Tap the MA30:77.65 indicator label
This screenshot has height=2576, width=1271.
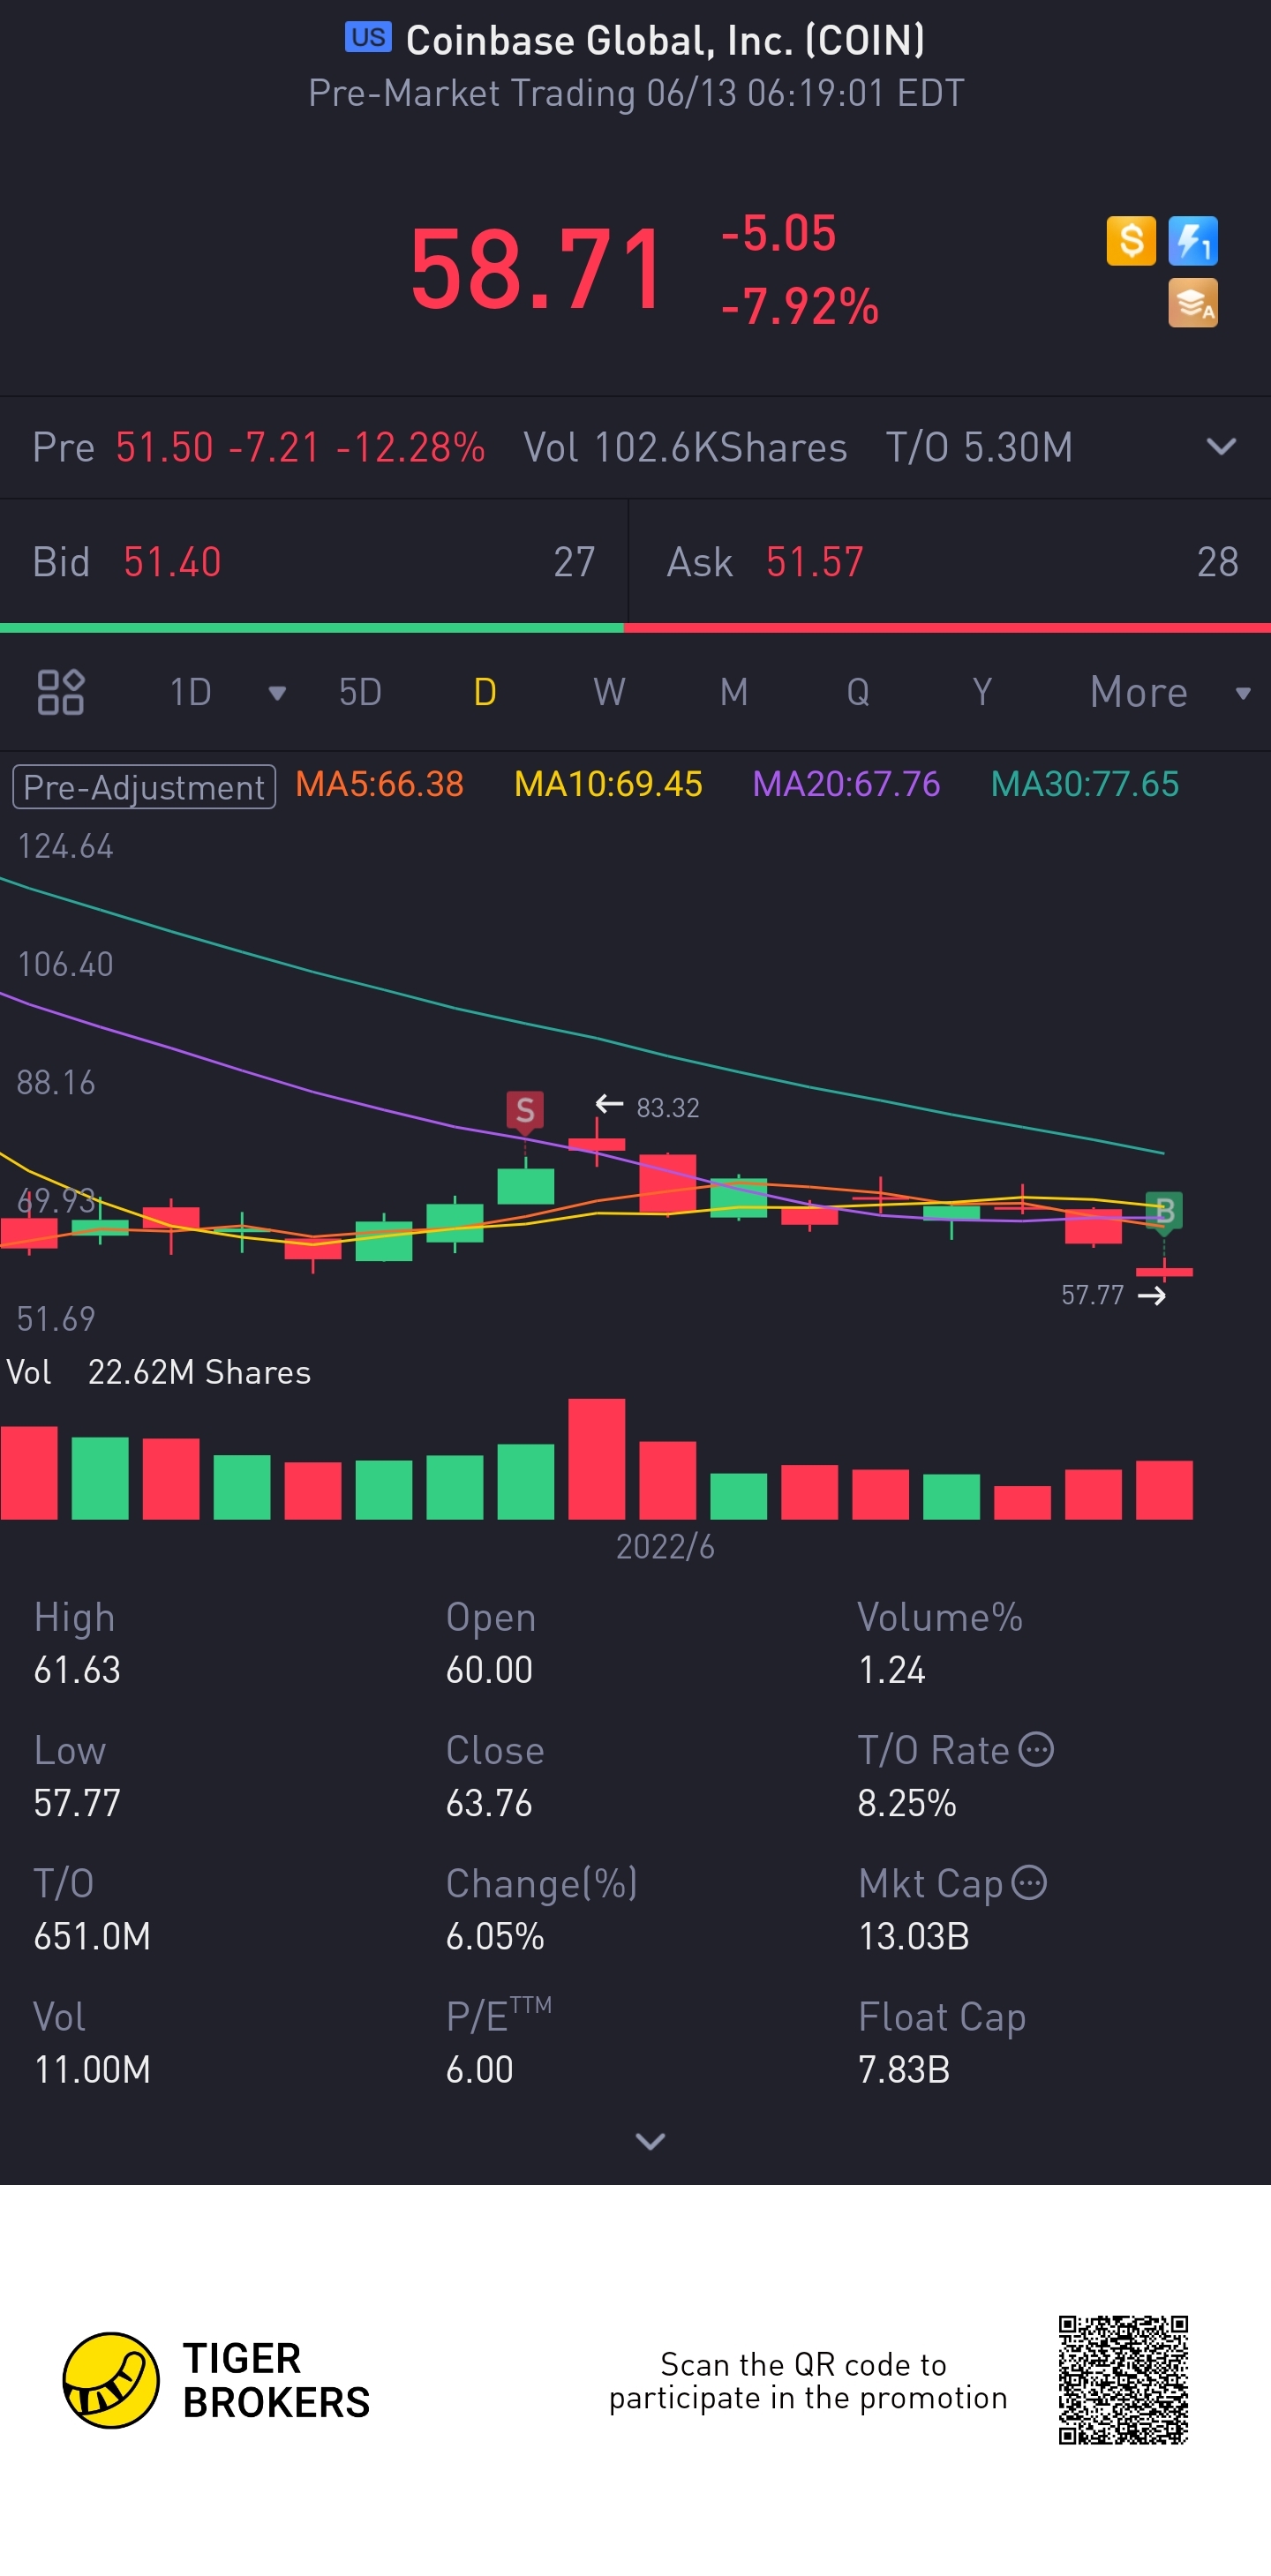1085,784
